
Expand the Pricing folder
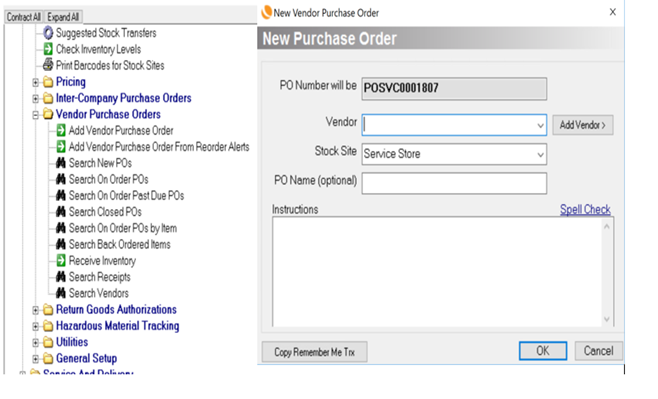click(36, 82)
